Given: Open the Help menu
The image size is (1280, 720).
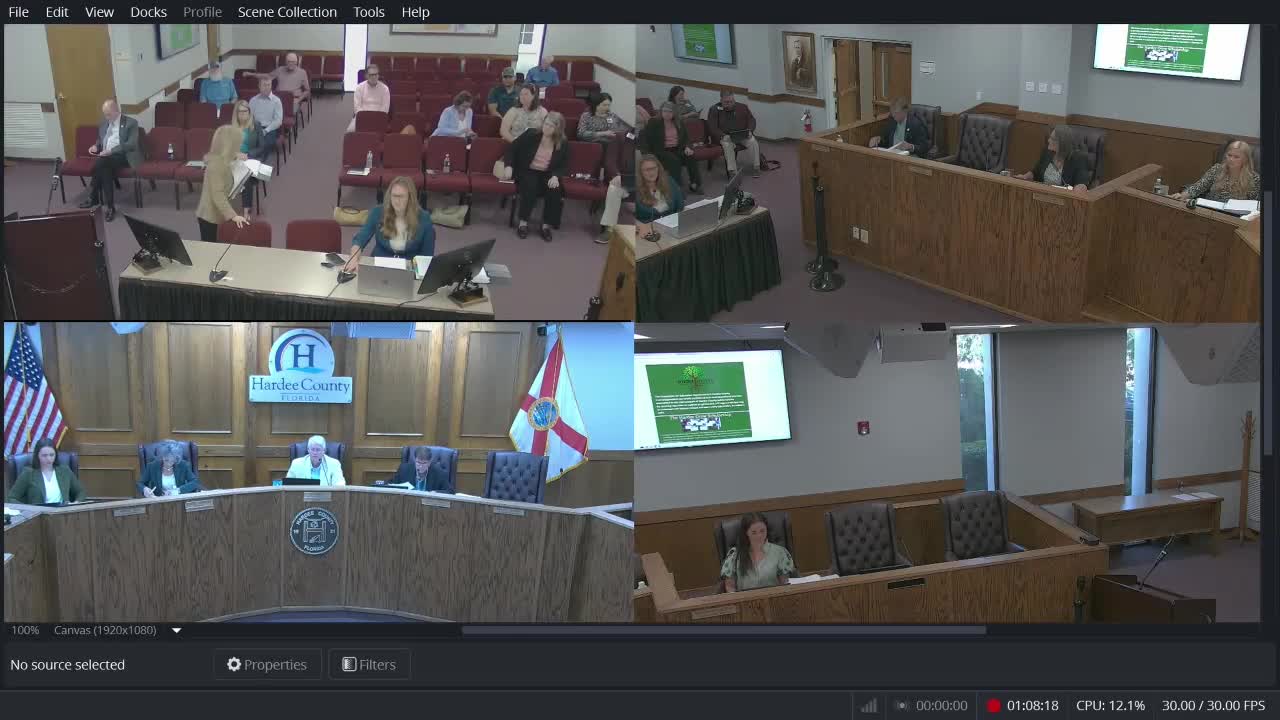Looking at the screenshot, I should (415, 12).
